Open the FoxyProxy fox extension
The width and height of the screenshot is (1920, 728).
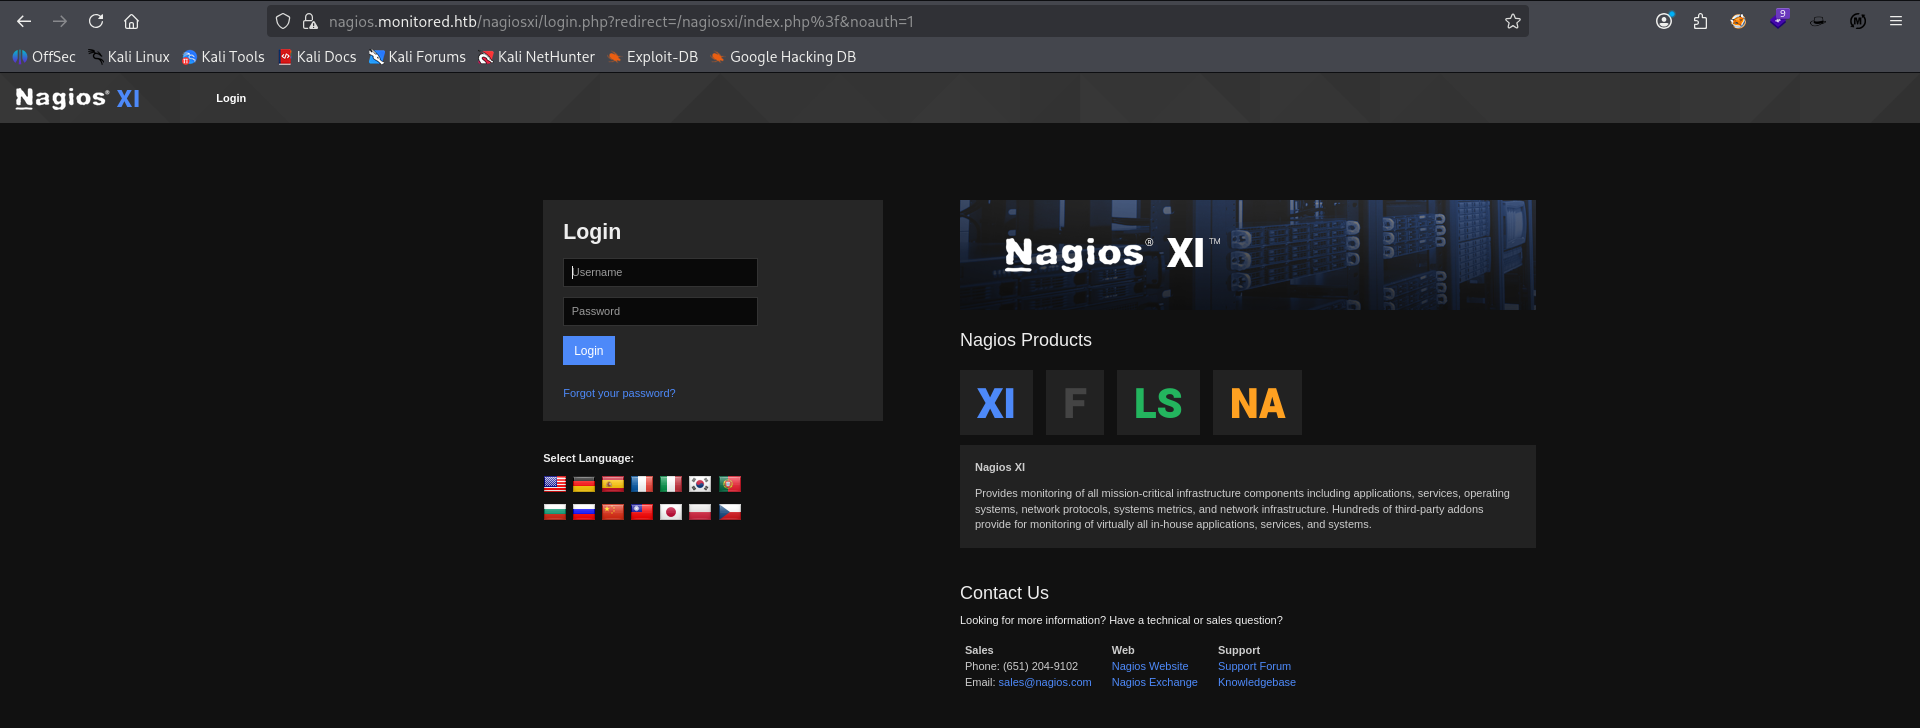tap(1739, 21)
